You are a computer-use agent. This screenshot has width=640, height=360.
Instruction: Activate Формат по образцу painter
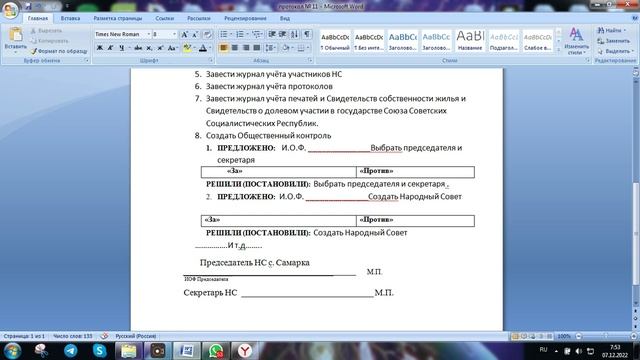point(59,51)
